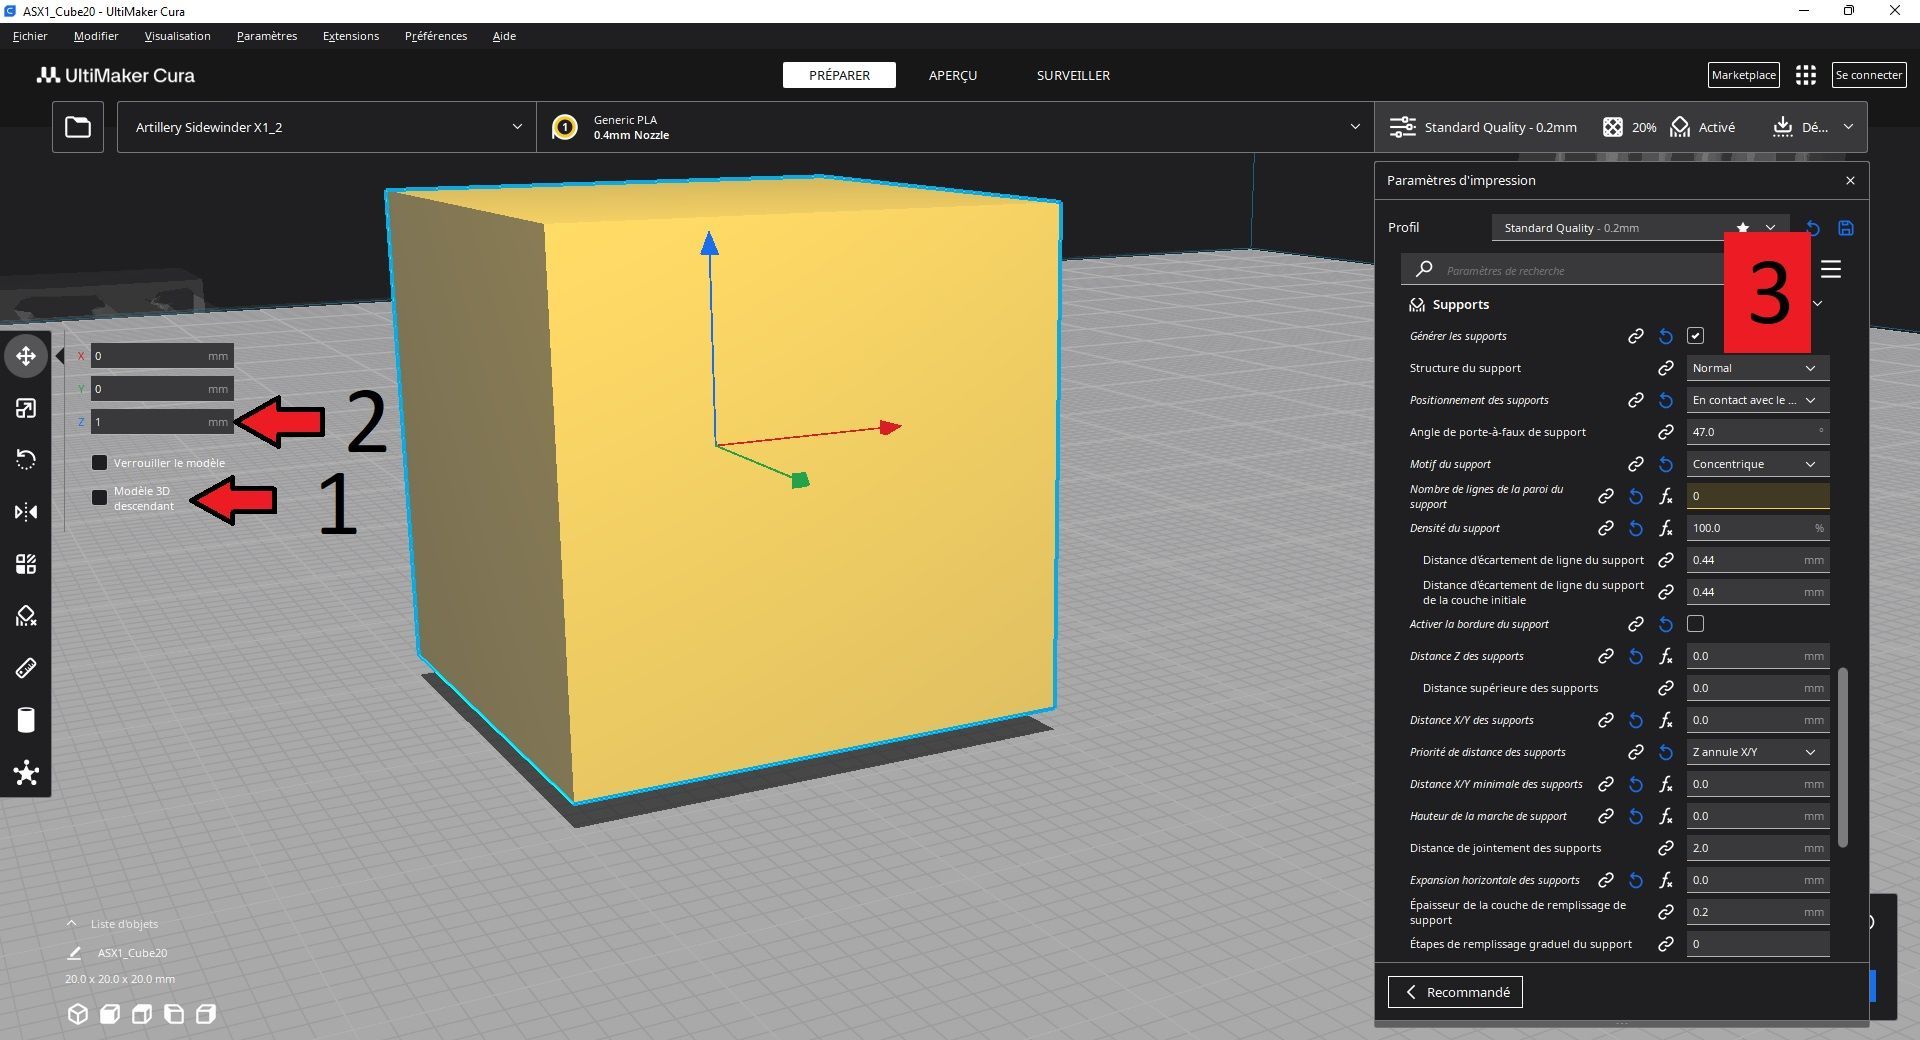Toggle the Générer les supports checkbox
Image resolution: width=1920 pixels, height=1040 pixels.
point(1695,336)
